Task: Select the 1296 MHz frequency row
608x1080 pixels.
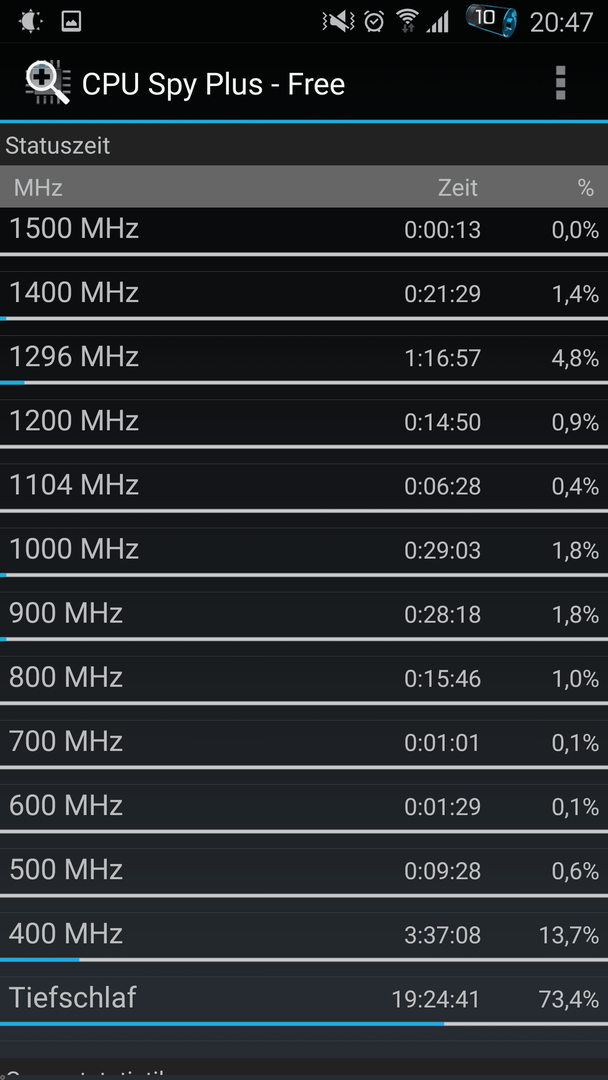Action: point(304,358)
